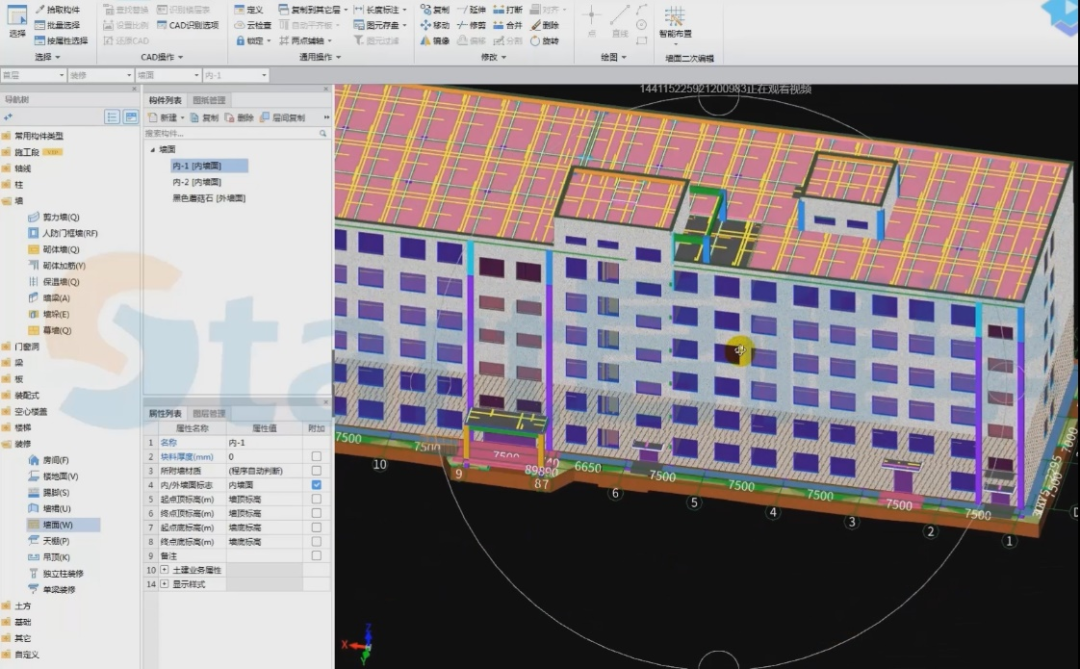This screenshot has height=669, width=1080.
Task: Select the 合并 merge tool
Action: pos(508,25)
